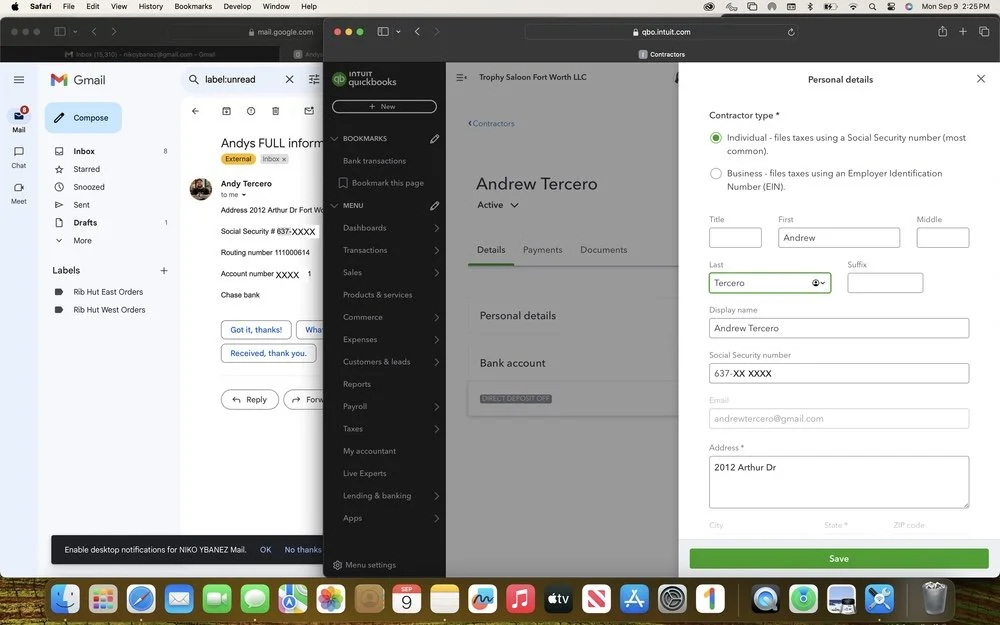Open the History menu in the menu bar
The width and height of the screenshot is (1000, 625).
pos(151,6)
